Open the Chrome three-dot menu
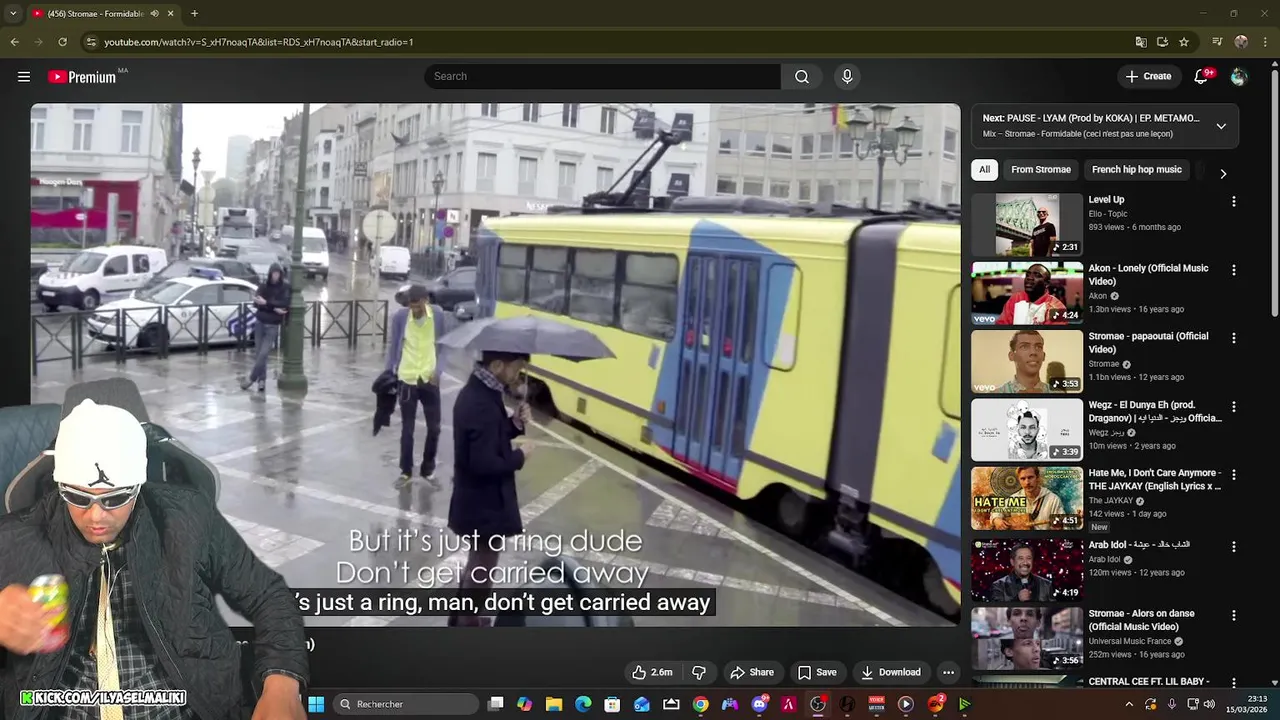 click(1265, 42)
